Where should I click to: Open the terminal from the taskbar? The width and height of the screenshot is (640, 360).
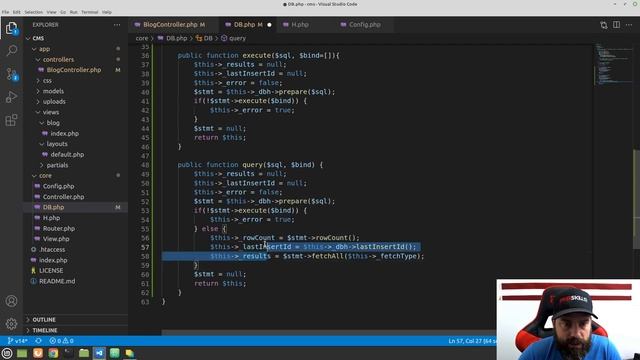tap(69, 353)
